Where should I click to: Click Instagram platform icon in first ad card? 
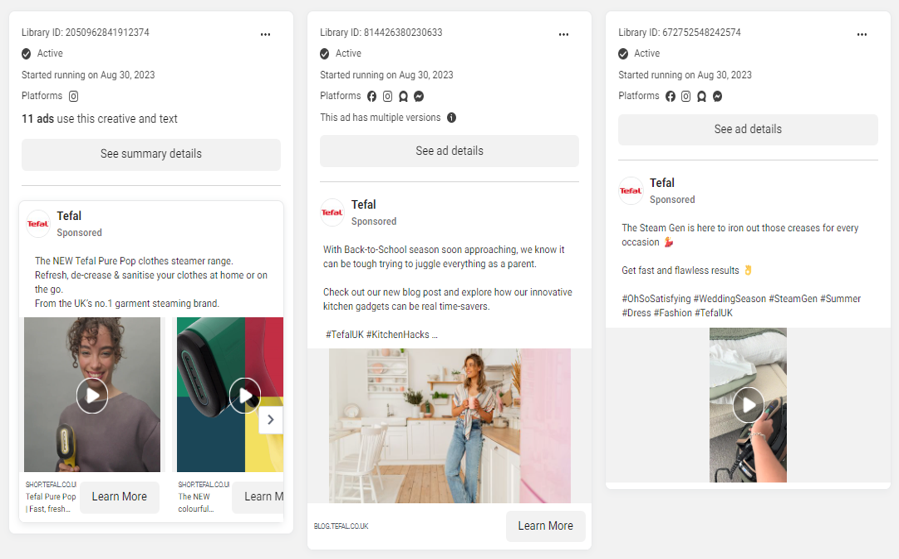click(x=73, y=96)
